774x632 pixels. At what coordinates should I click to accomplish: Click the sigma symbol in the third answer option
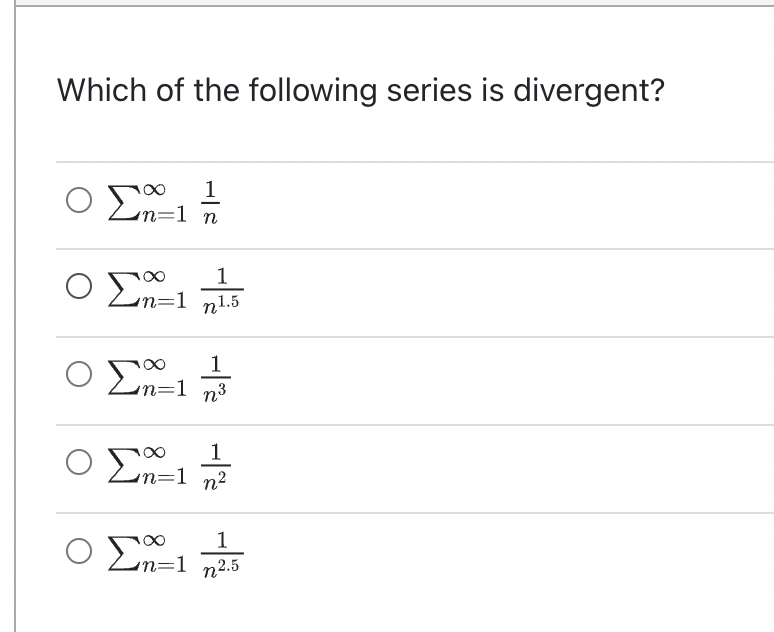coord(124,378)
